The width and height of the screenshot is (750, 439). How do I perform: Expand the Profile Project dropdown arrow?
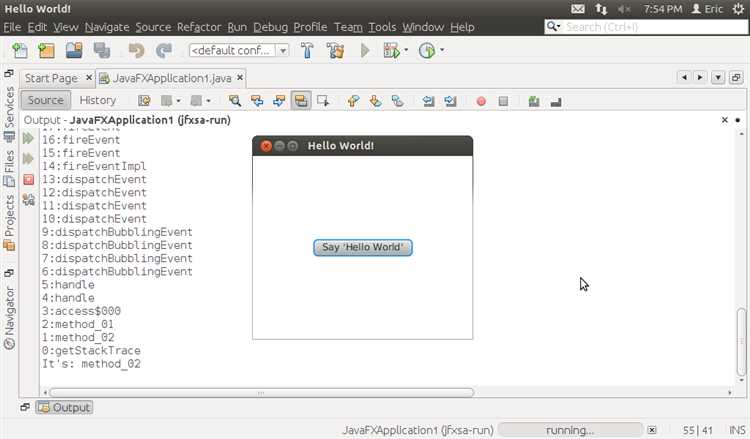(x=442, y=50)
